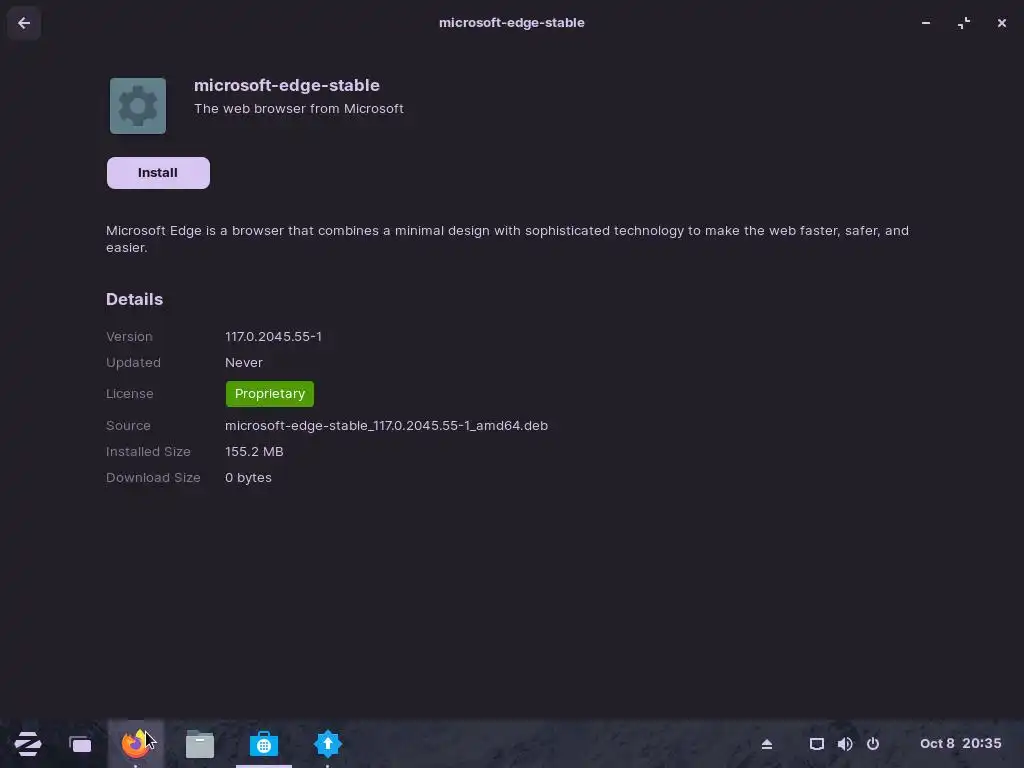Viewport: 1024px width, 768px height.
Task: Click the eject media tray icon
Action: pos(767,744)
